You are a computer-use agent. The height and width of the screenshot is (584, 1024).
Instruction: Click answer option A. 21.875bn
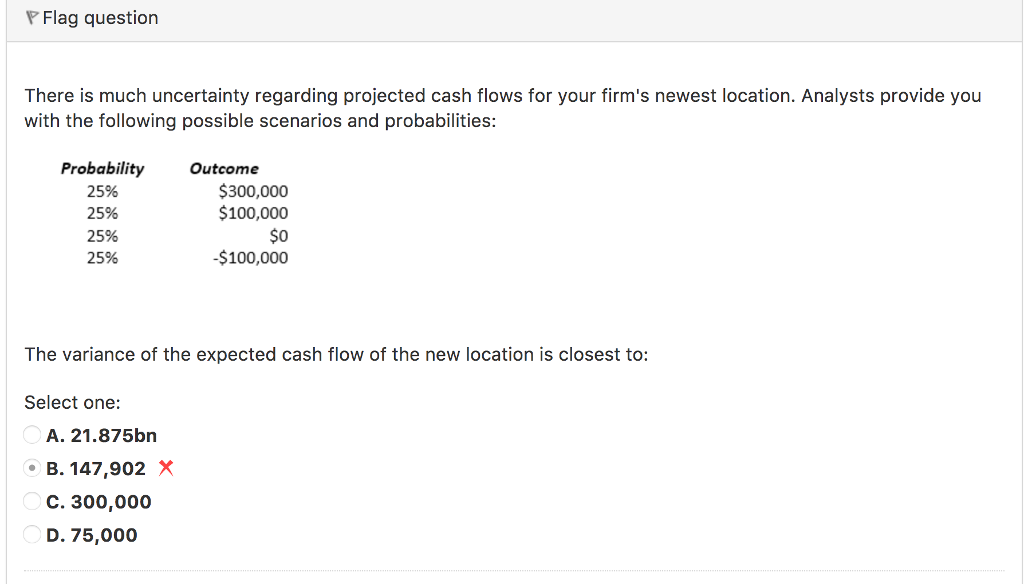point(100,435)
